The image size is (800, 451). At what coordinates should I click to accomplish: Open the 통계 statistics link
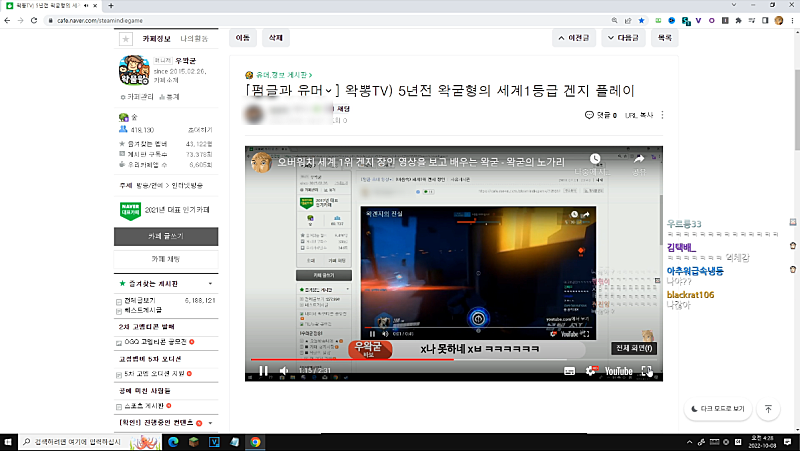click(169, 97)
